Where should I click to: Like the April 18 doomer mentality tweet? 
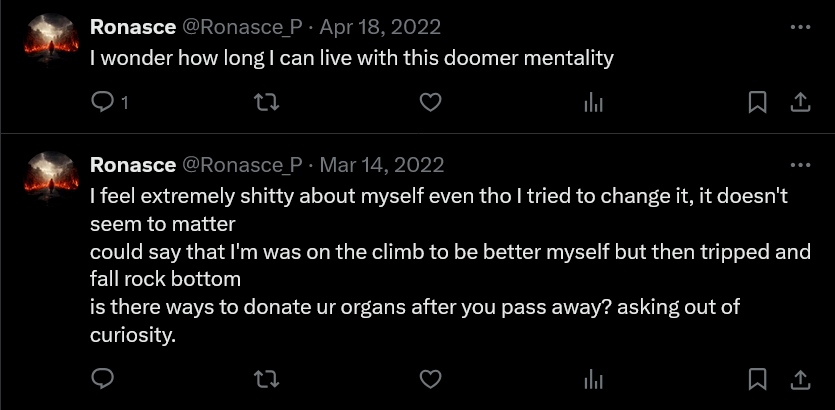point(429,102)
